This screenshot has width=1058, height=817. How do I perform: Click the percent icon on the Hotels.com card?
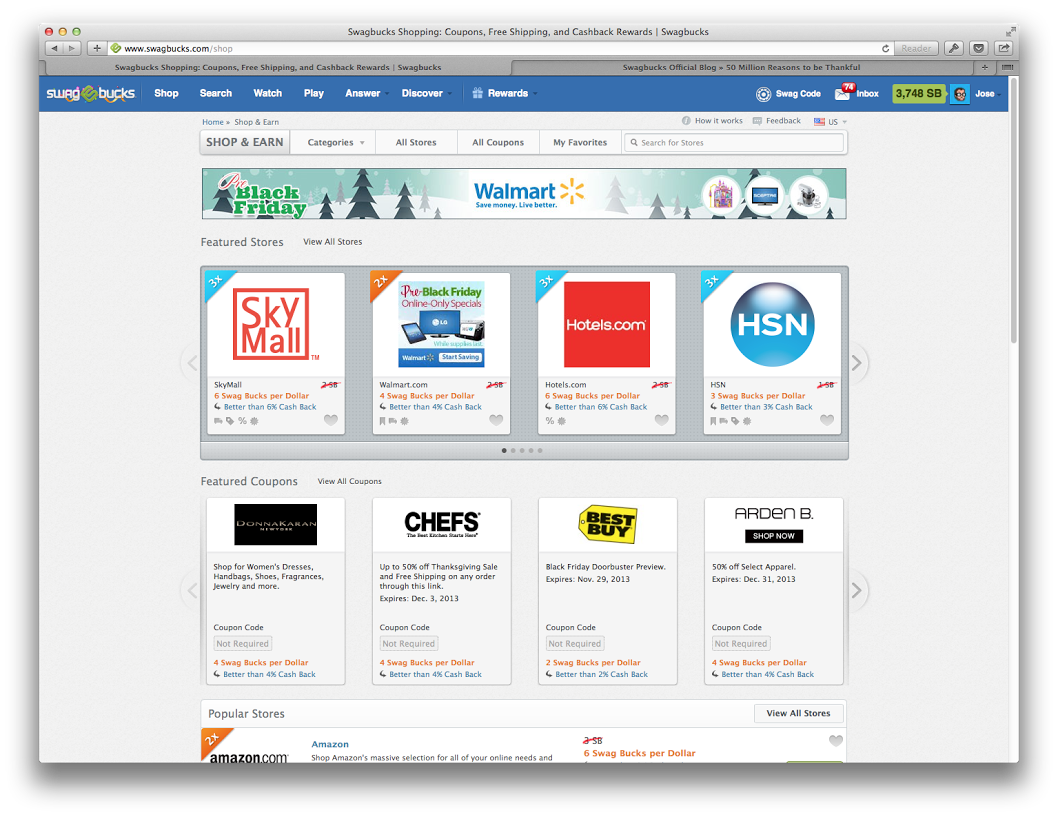coord(550,421)
